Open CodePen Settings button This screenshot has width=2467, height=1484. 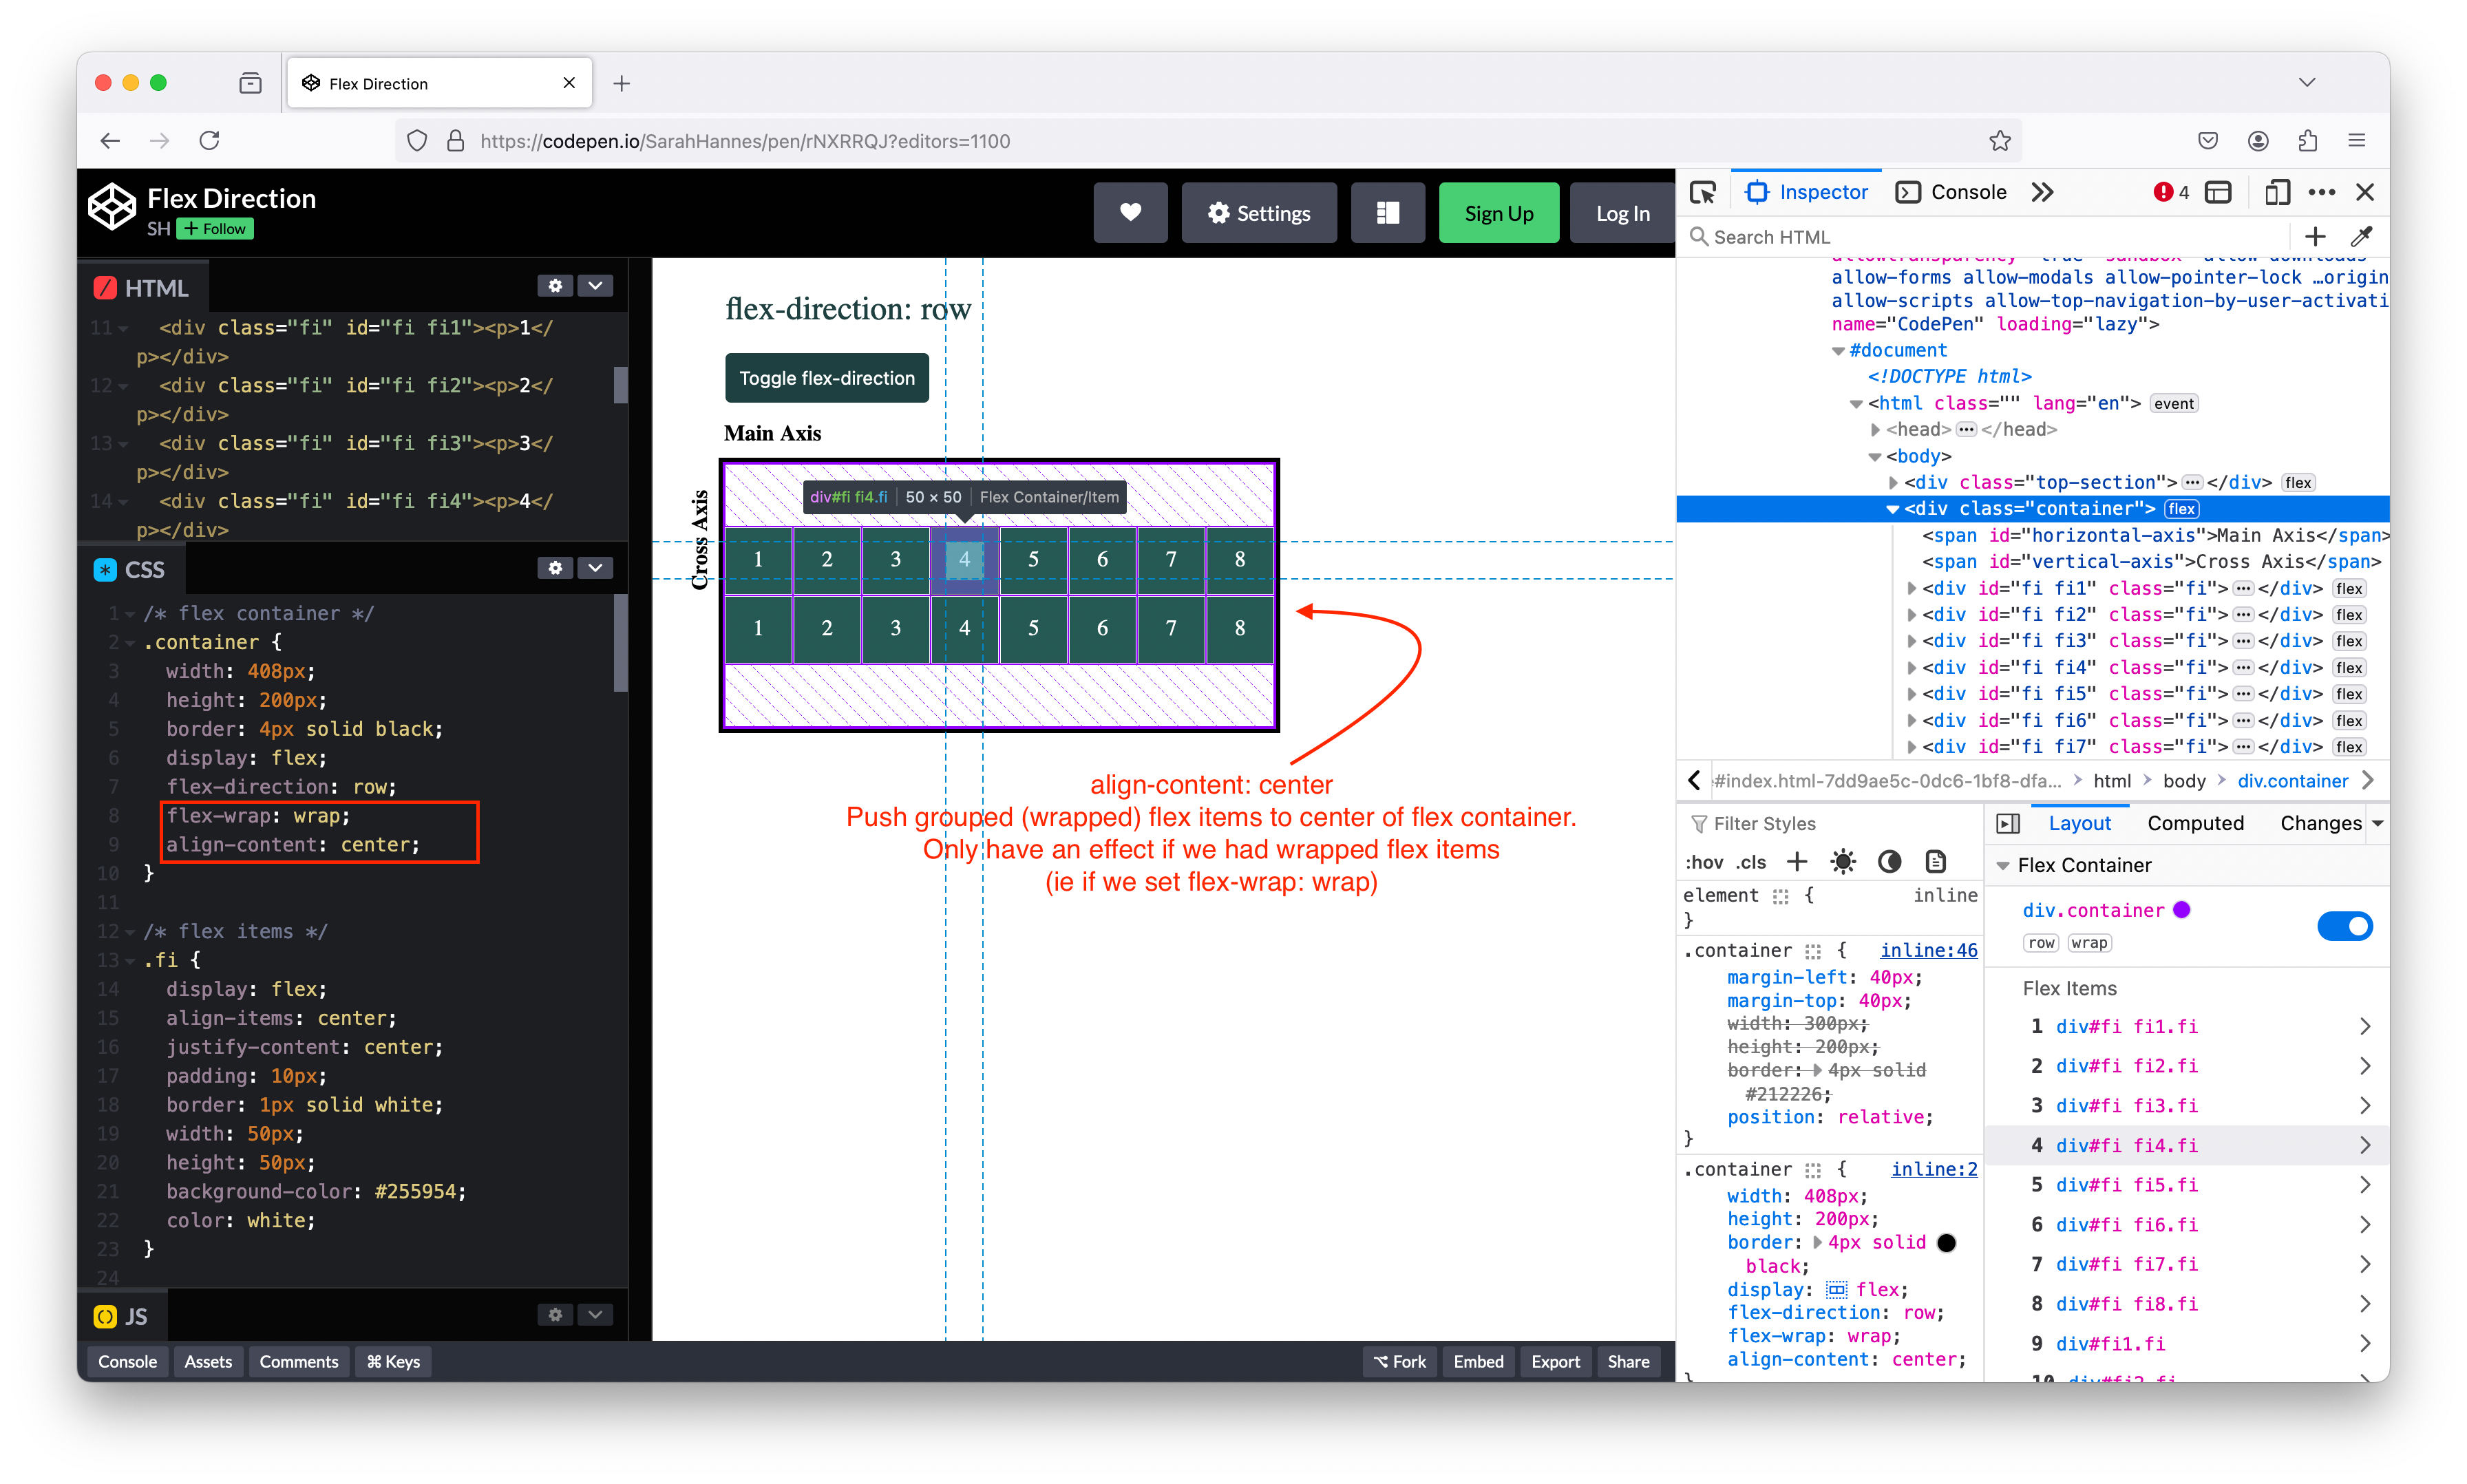1259,213
